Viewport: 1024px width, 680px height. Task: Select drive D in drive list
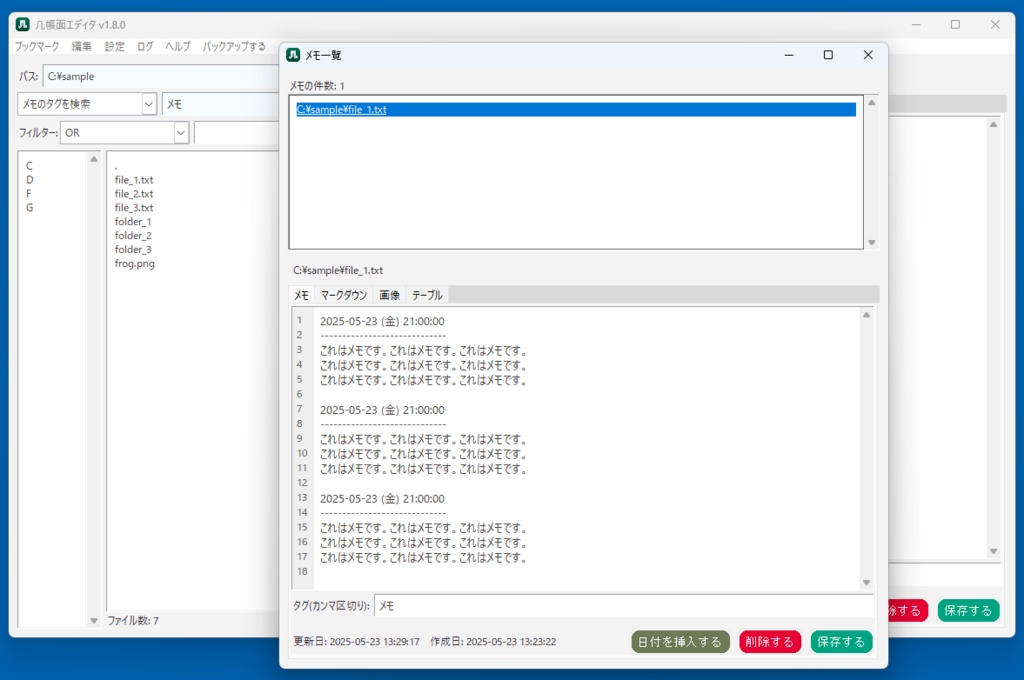coord(29,180)
